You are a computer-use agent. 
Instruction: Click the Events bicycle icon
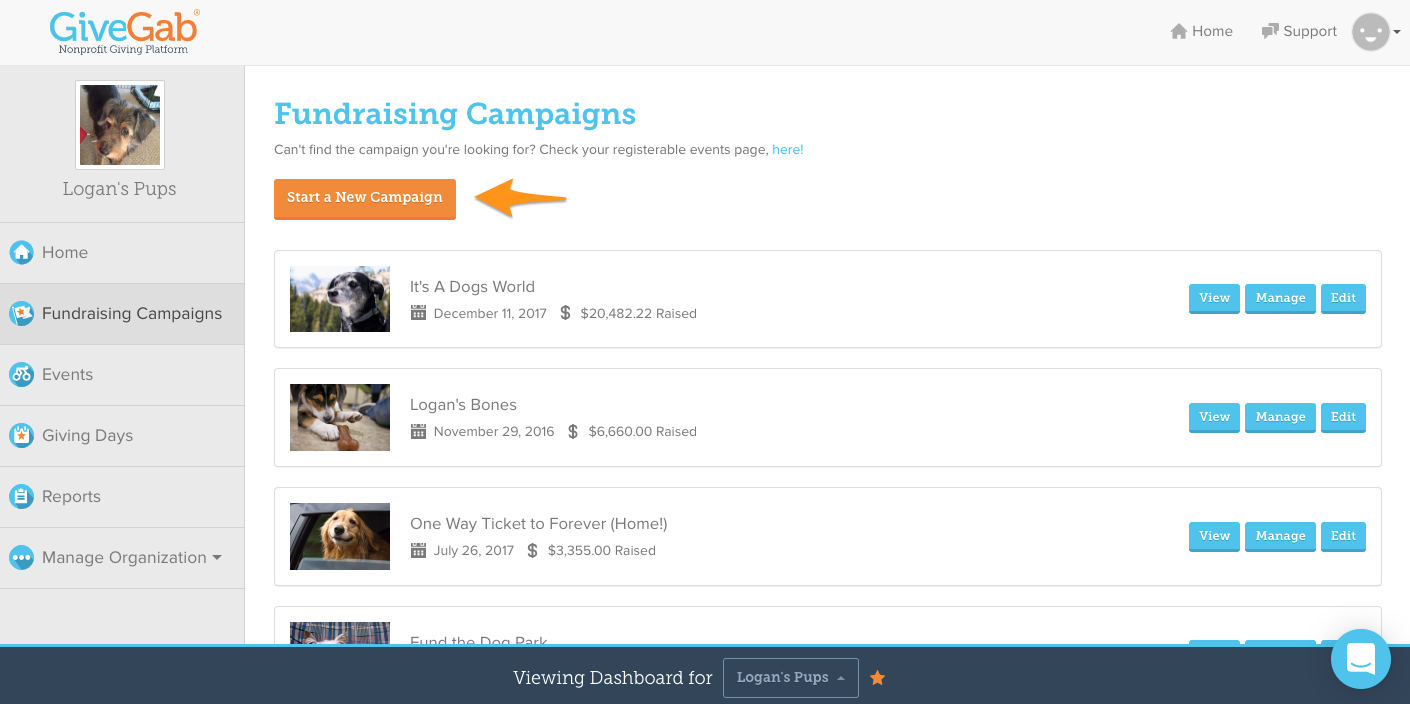coord(21,374)
